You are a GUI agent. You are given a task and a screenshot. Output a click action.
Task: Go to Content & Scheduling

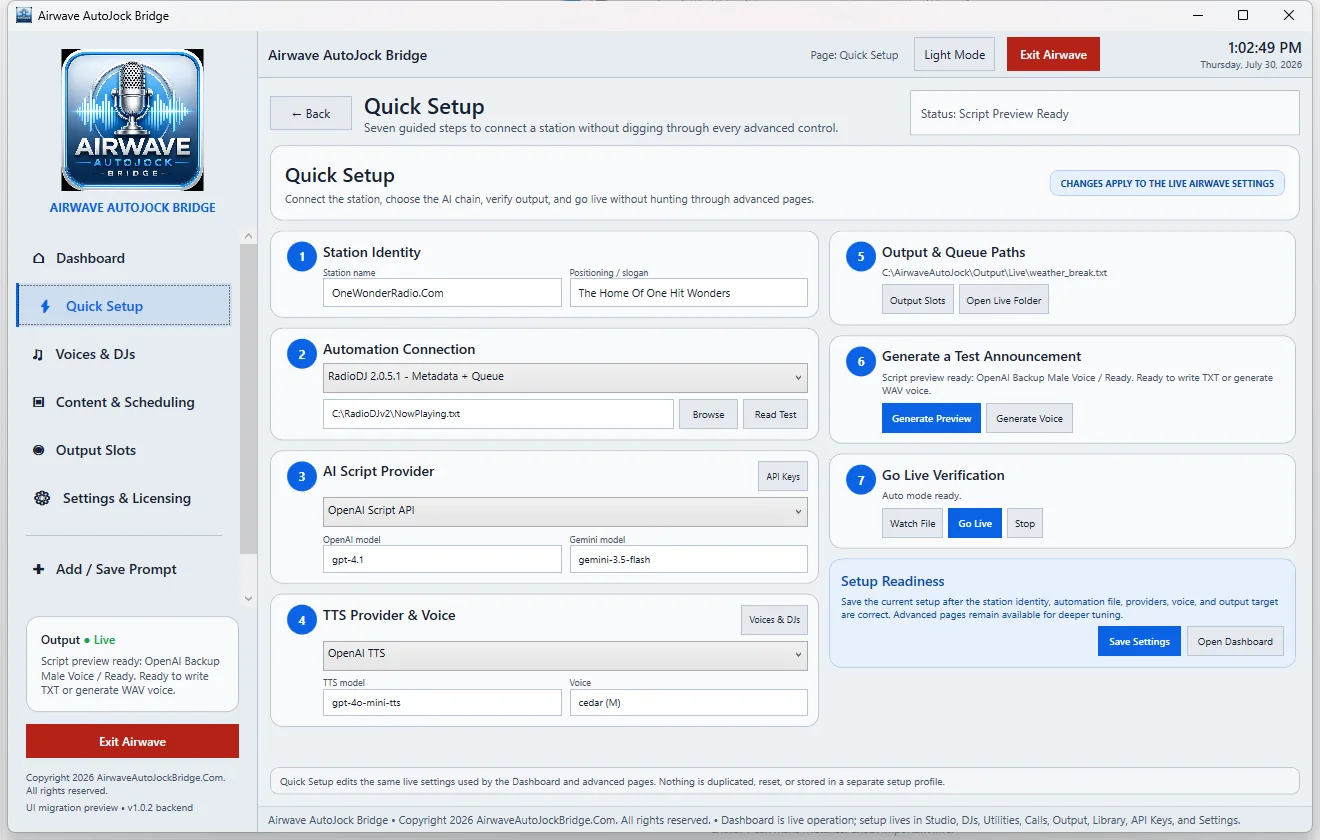point(123,402)
